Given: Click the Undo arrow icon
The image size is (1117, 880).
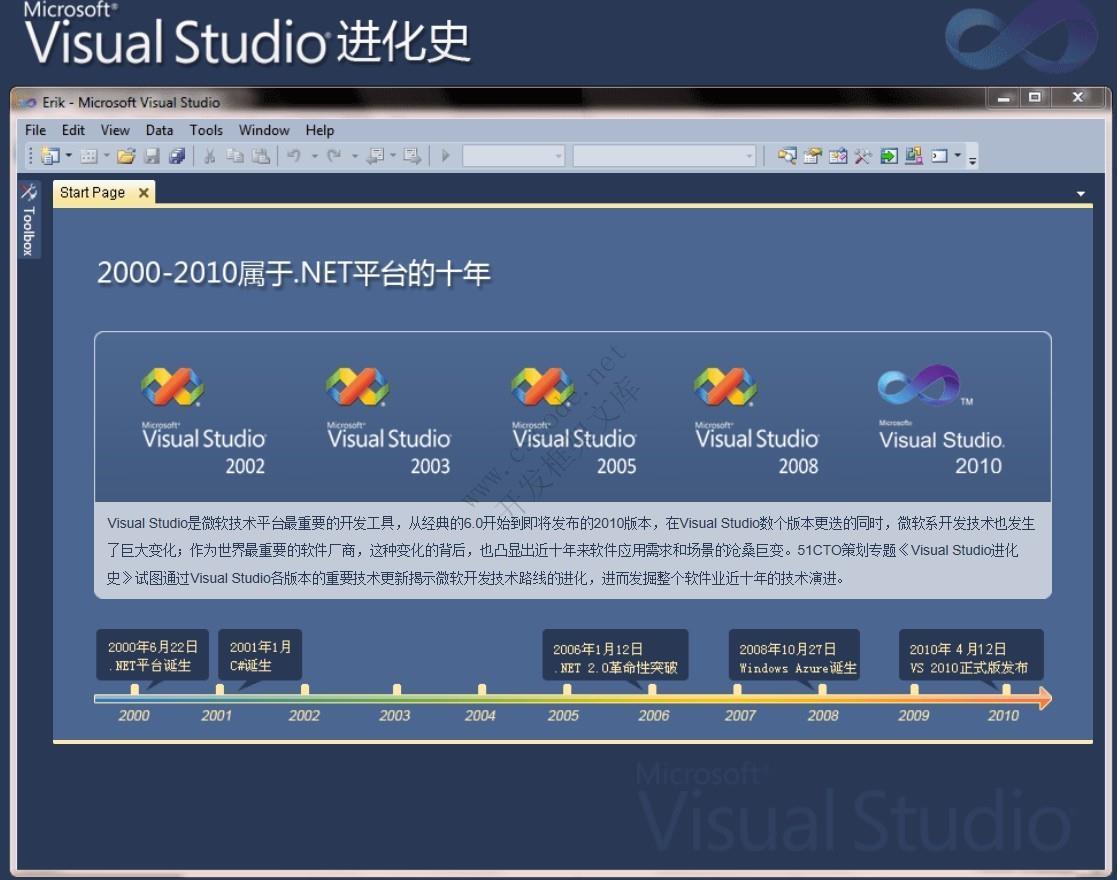Looking at the screenshot, I should point(292,156).
